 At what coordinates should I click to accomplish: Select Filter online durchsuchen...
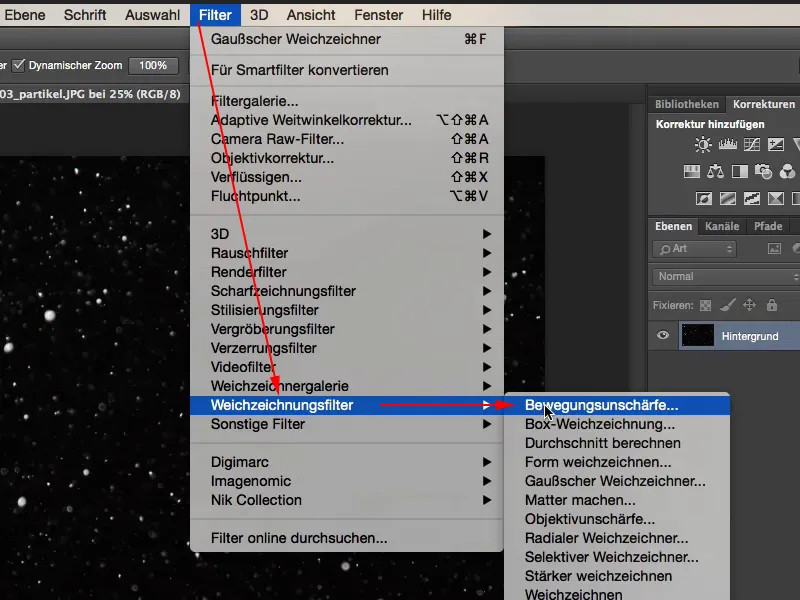point(347,538)
